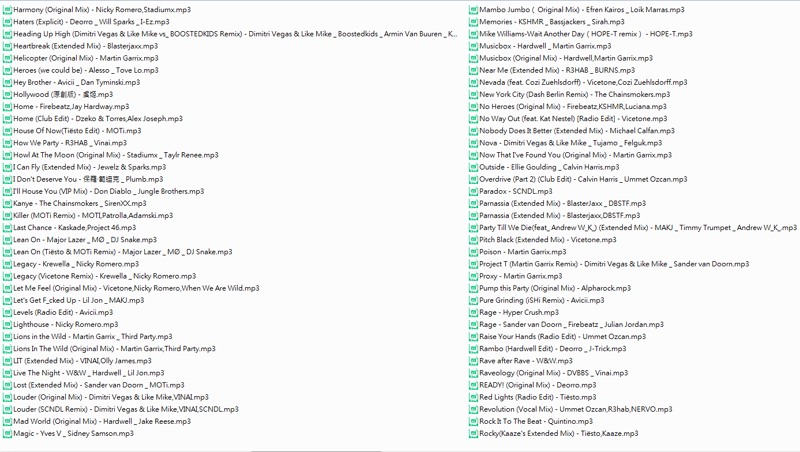This screenshot has height=452, width=800.
Task: Select the file icon beside Paradox - SCNDL
Action: click(472, 191)
